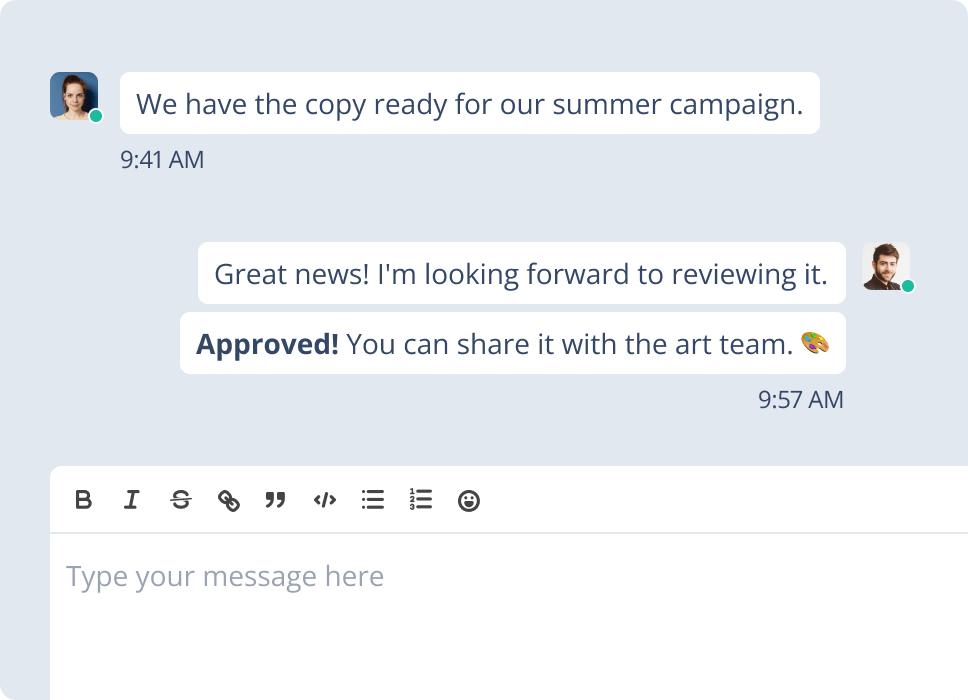Click the man's green online status dot
Screen dimensions: 968x700
point(908,286)
